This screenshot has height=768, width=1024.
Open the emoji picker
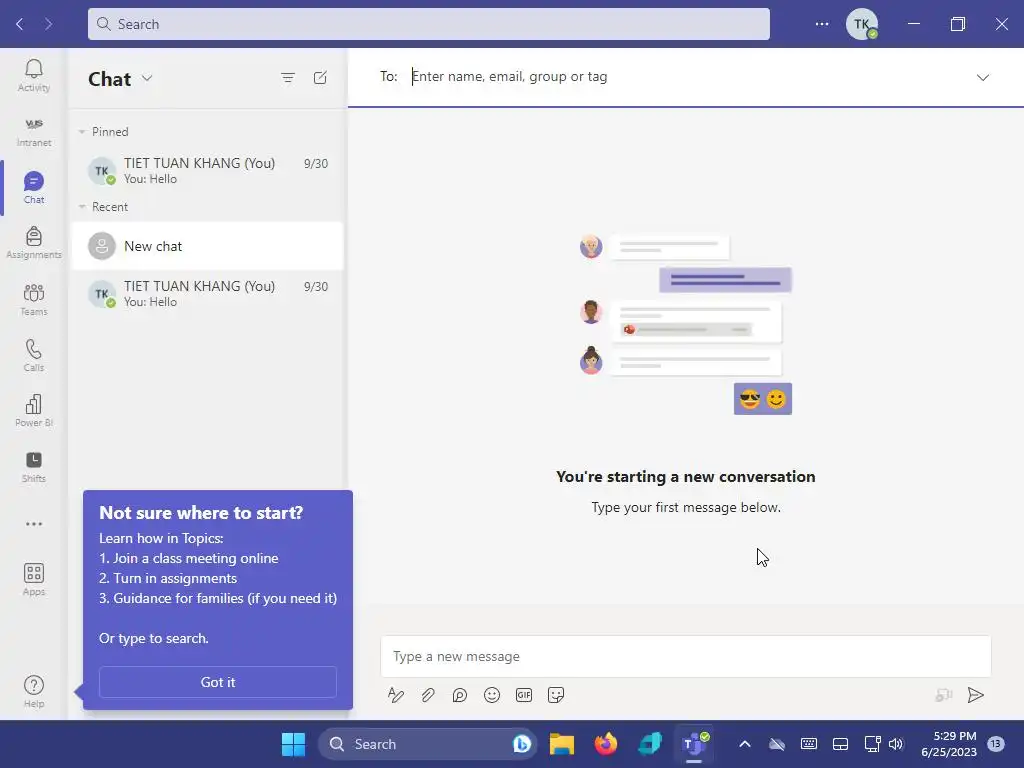[x=492, y=695]
